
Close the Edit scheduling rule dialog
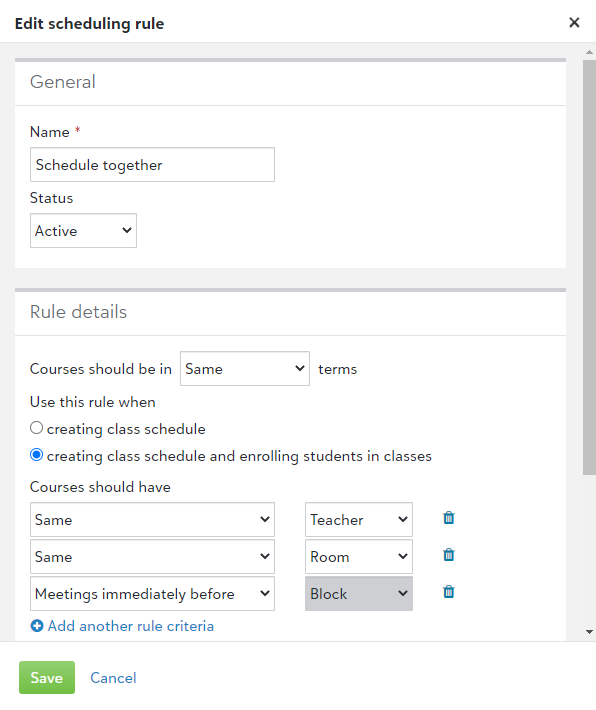click(574, 22)
